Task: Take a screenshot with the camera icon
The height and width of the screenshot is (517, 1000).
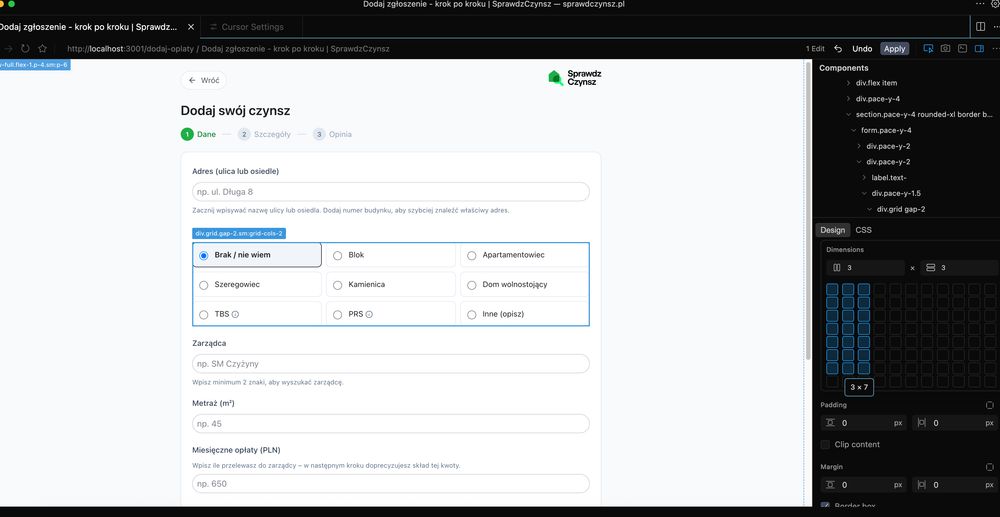Action: pyautogui.click(x=945, y=48)
